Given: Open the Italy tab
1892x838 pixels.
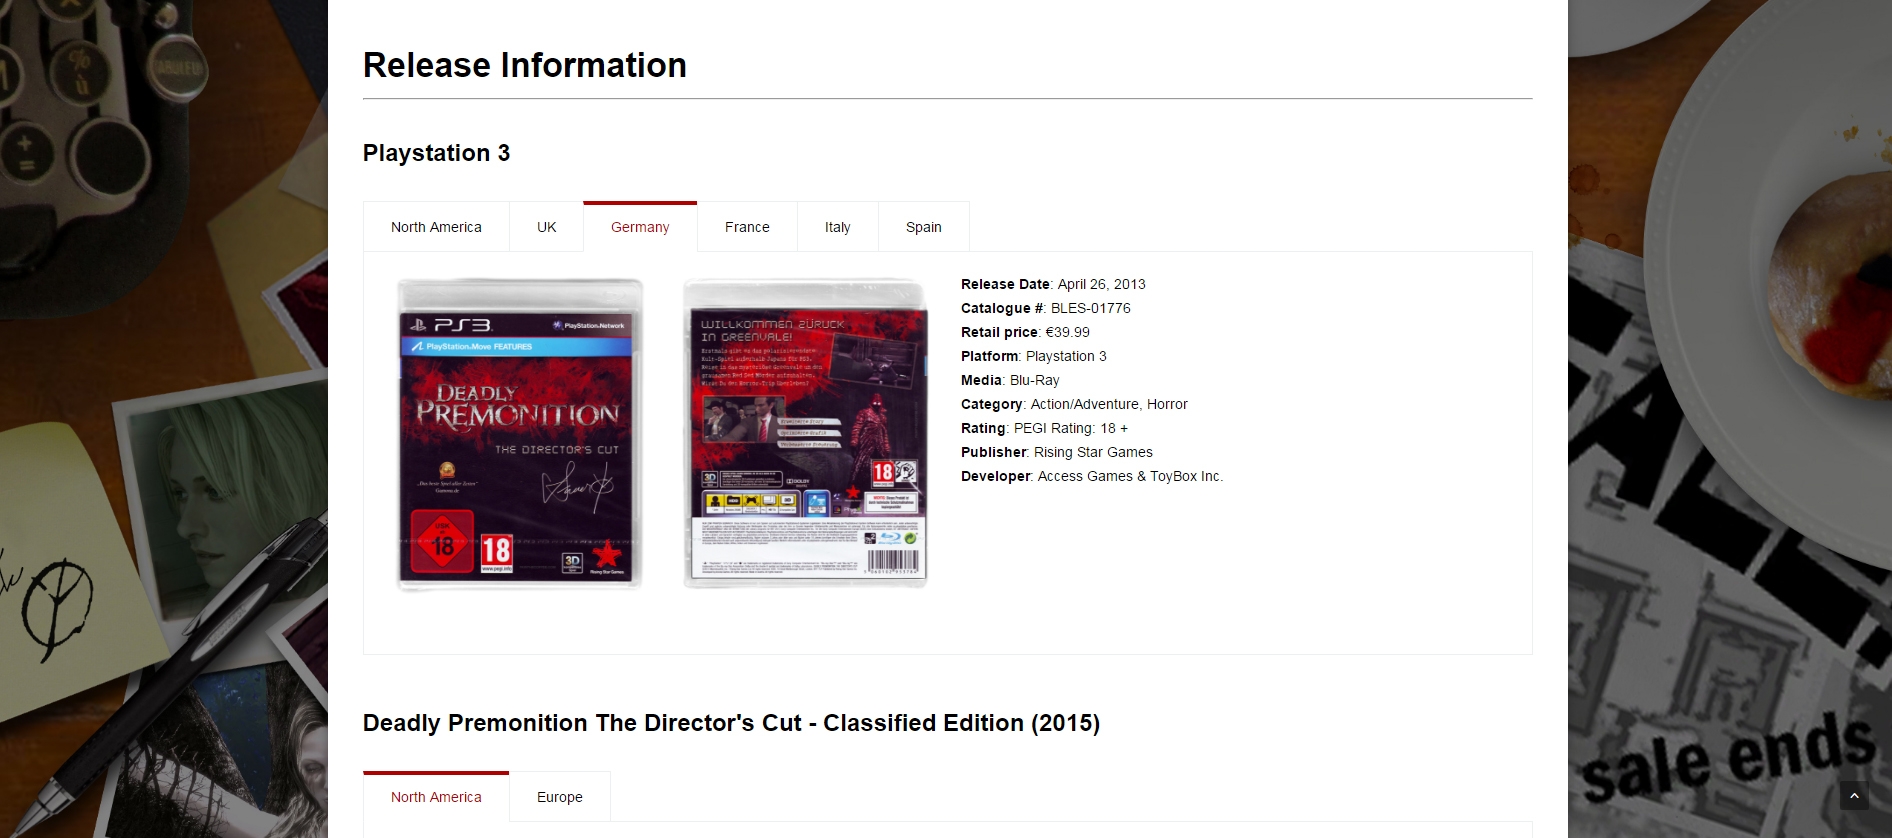Looking at the screenshot, I should [837, 227].
